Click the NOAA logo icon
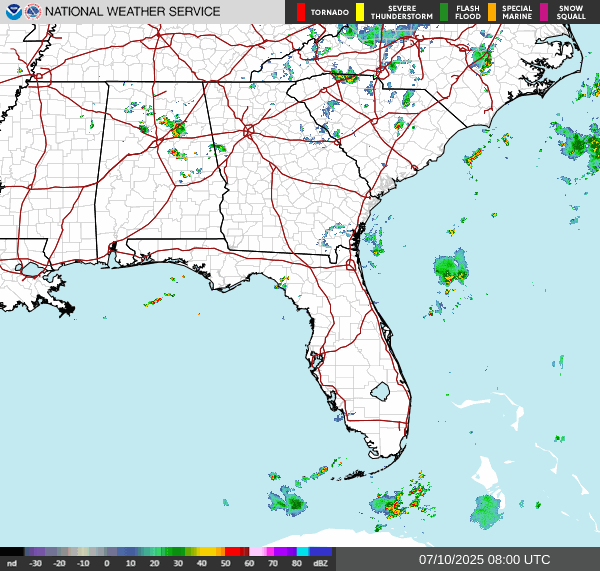The image size is (600, 571). point(14,12)
